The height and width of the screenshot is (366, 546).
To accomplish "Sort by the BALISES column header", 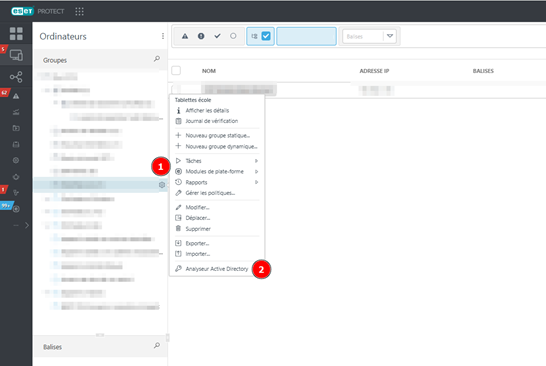I will point(483,71).
